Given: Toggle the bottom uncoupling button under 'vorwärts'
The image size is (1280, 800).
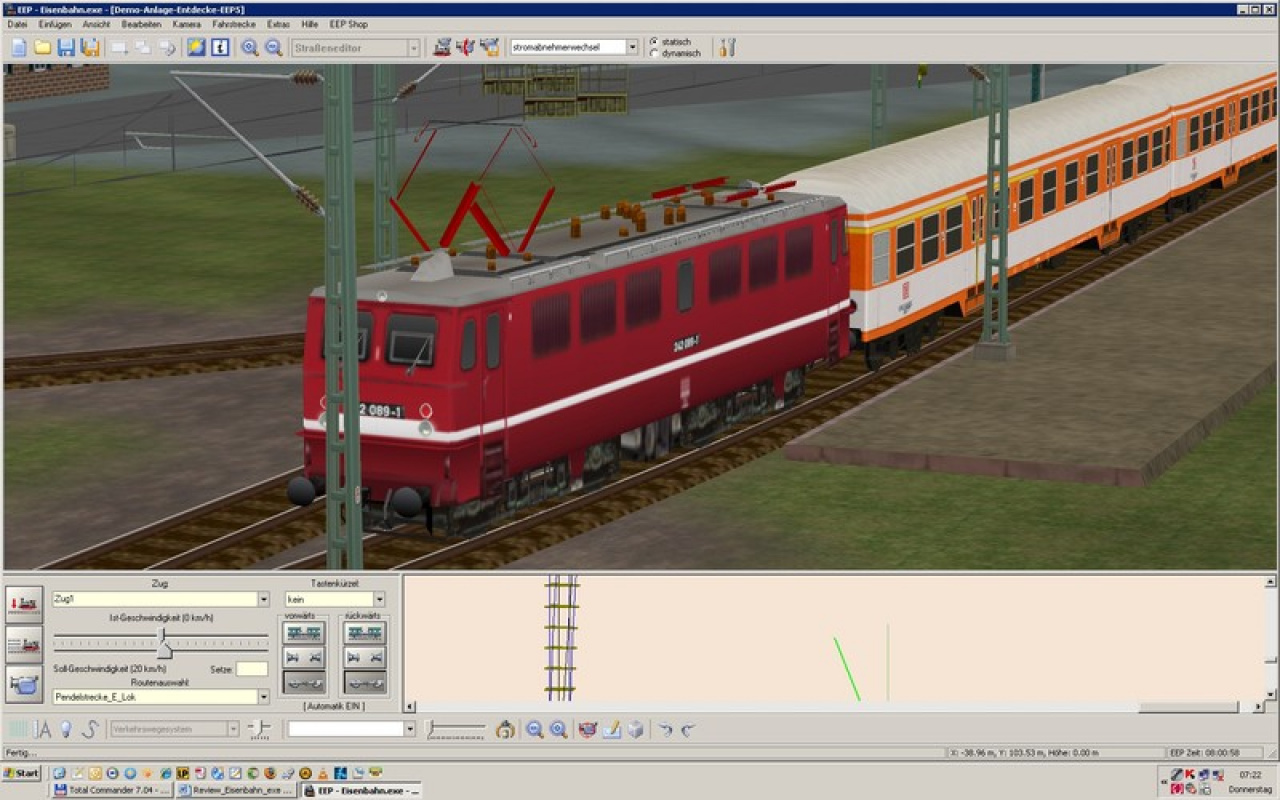Looking at the screenshot, I should 304,682.
